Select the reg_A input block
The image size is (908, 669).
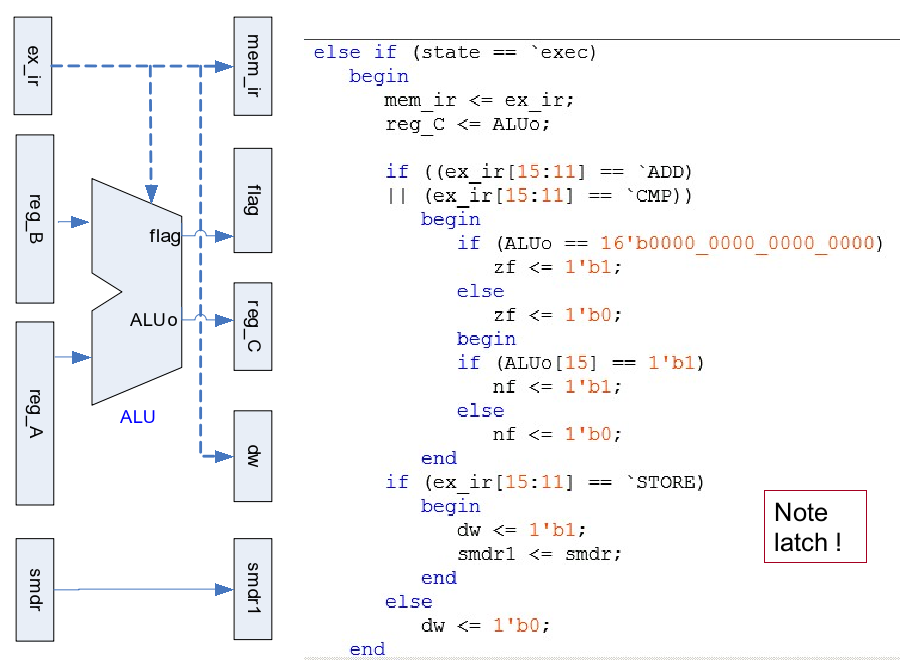point(35,412)
